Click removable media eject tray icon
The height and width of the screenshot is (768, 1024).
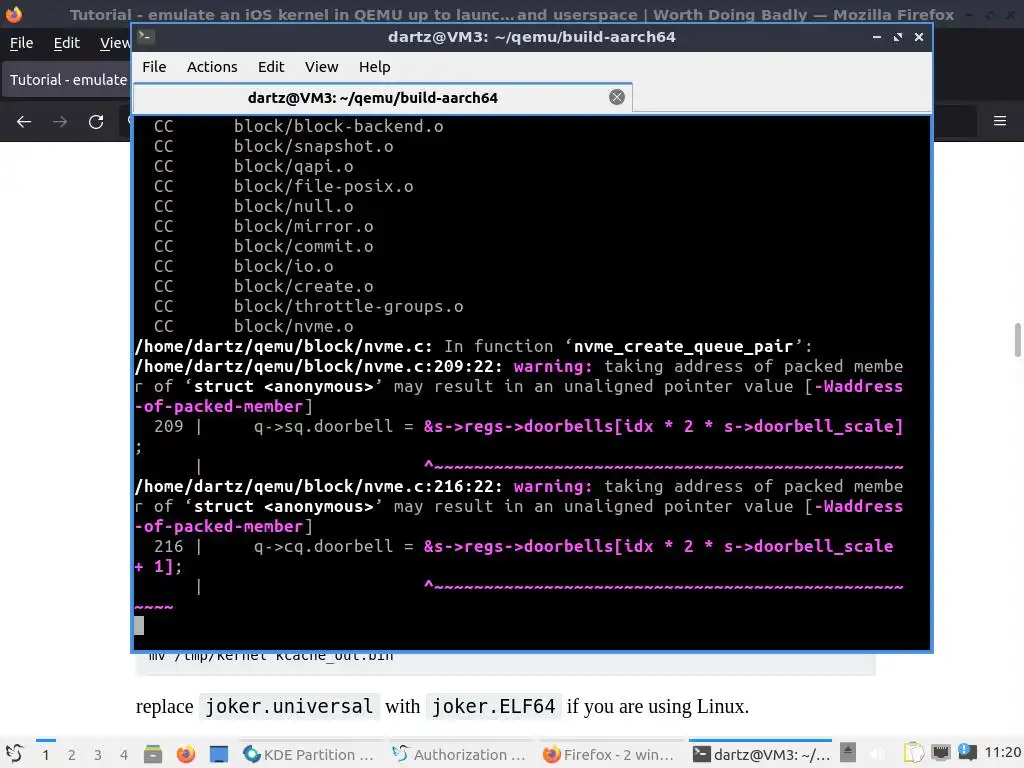tap(848, 753)
